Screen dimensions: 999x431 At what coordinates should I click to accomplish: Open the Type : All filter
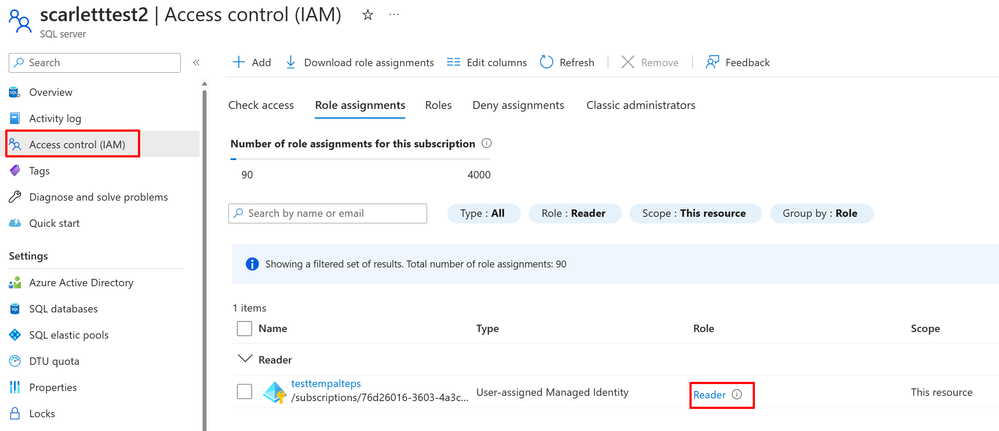(x=484, y=214)
